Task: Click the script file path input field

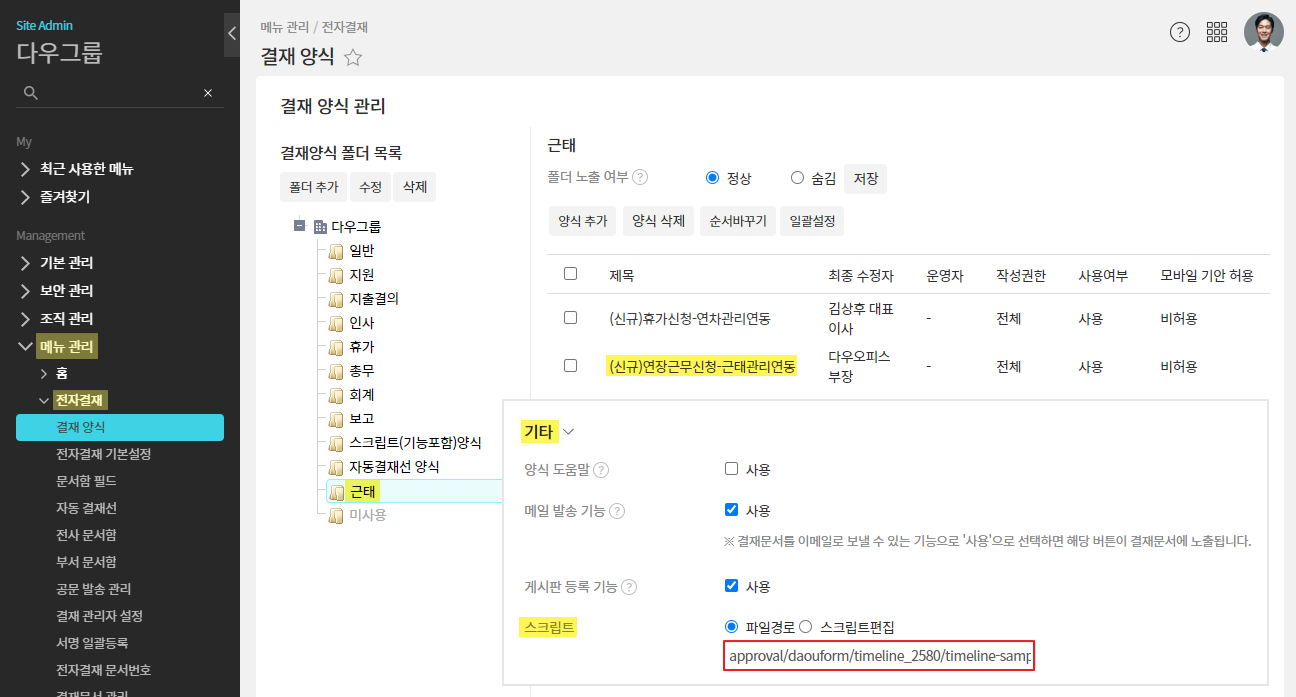Action: pos(878,657)
